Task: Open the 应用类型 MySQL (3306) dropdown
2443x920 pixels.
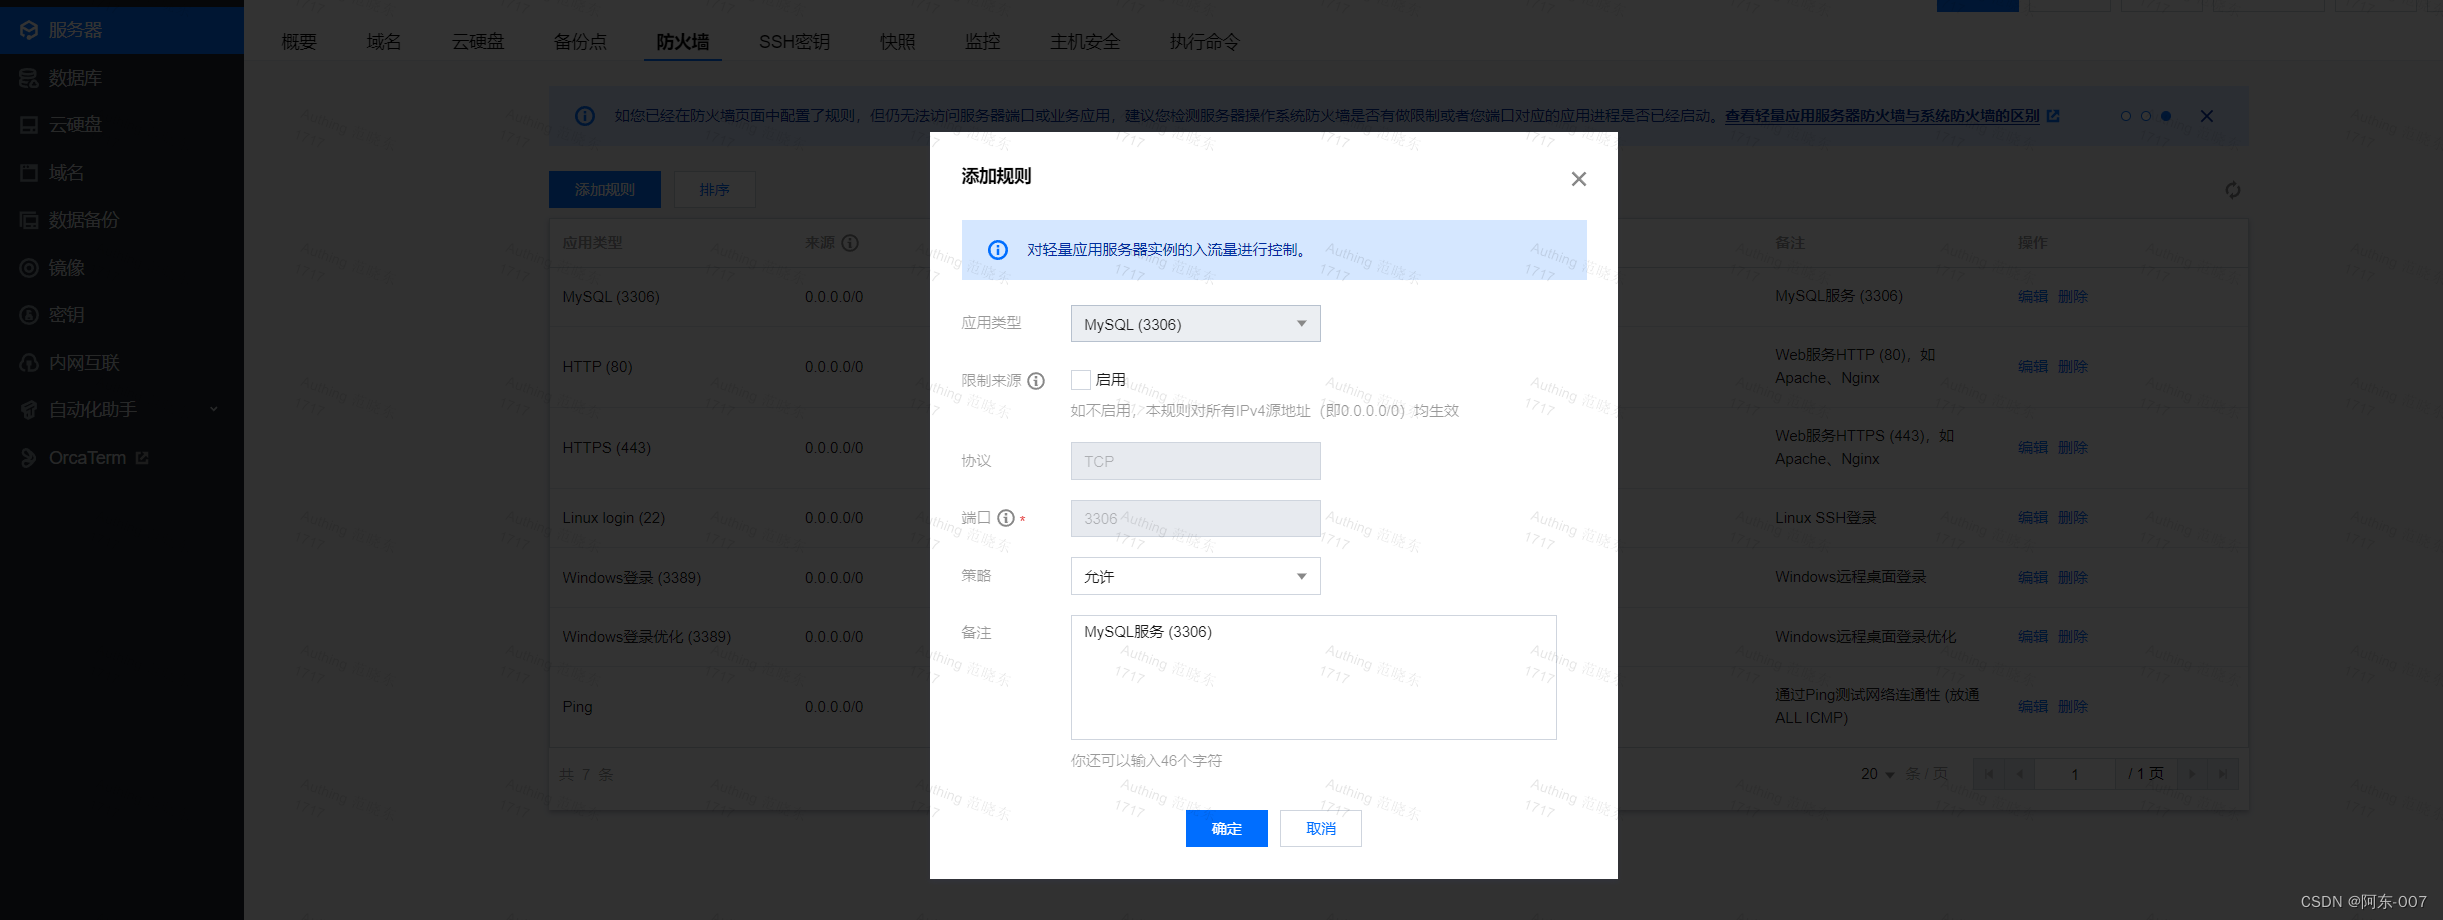Action: tap(1195, 324)
